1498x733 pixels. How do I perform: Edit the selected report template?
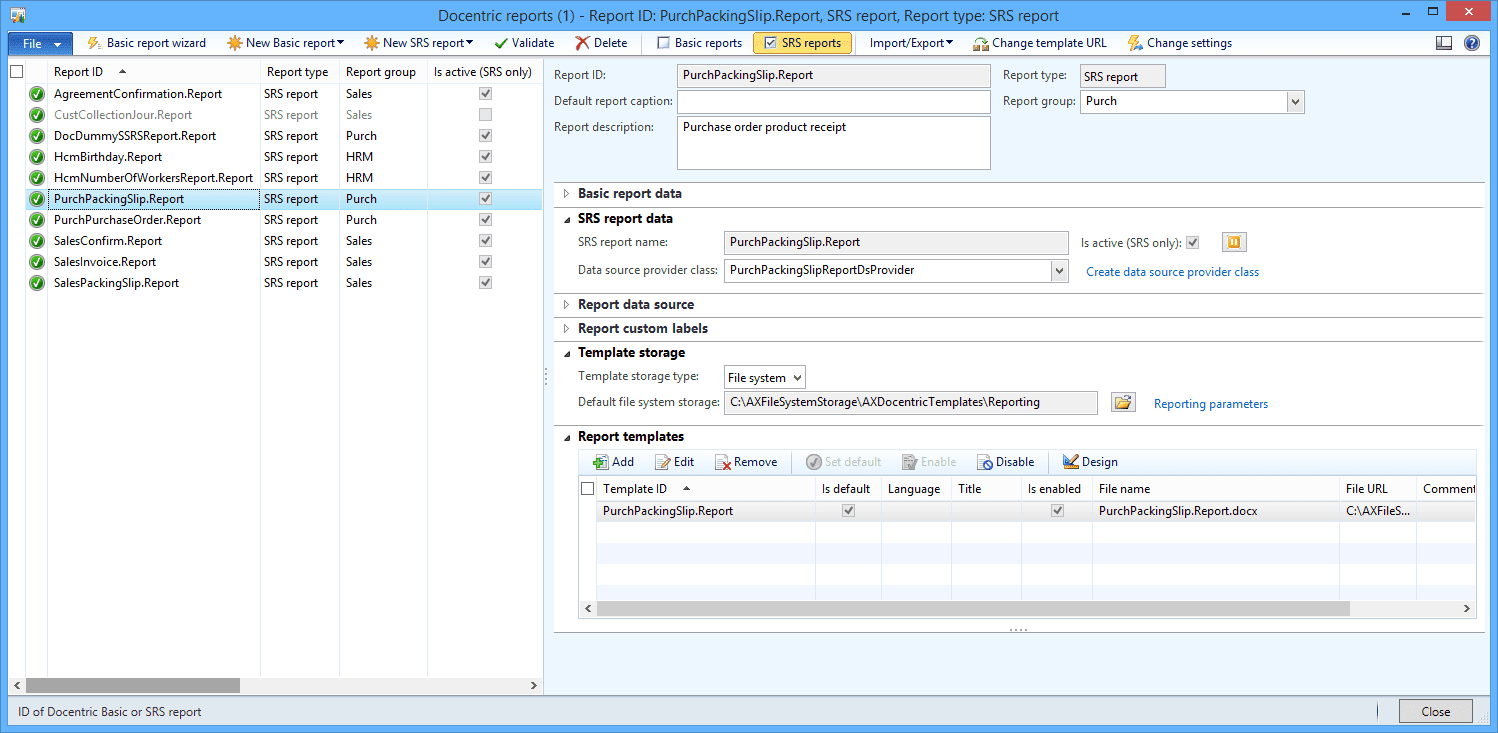click(x=674, y=462)
